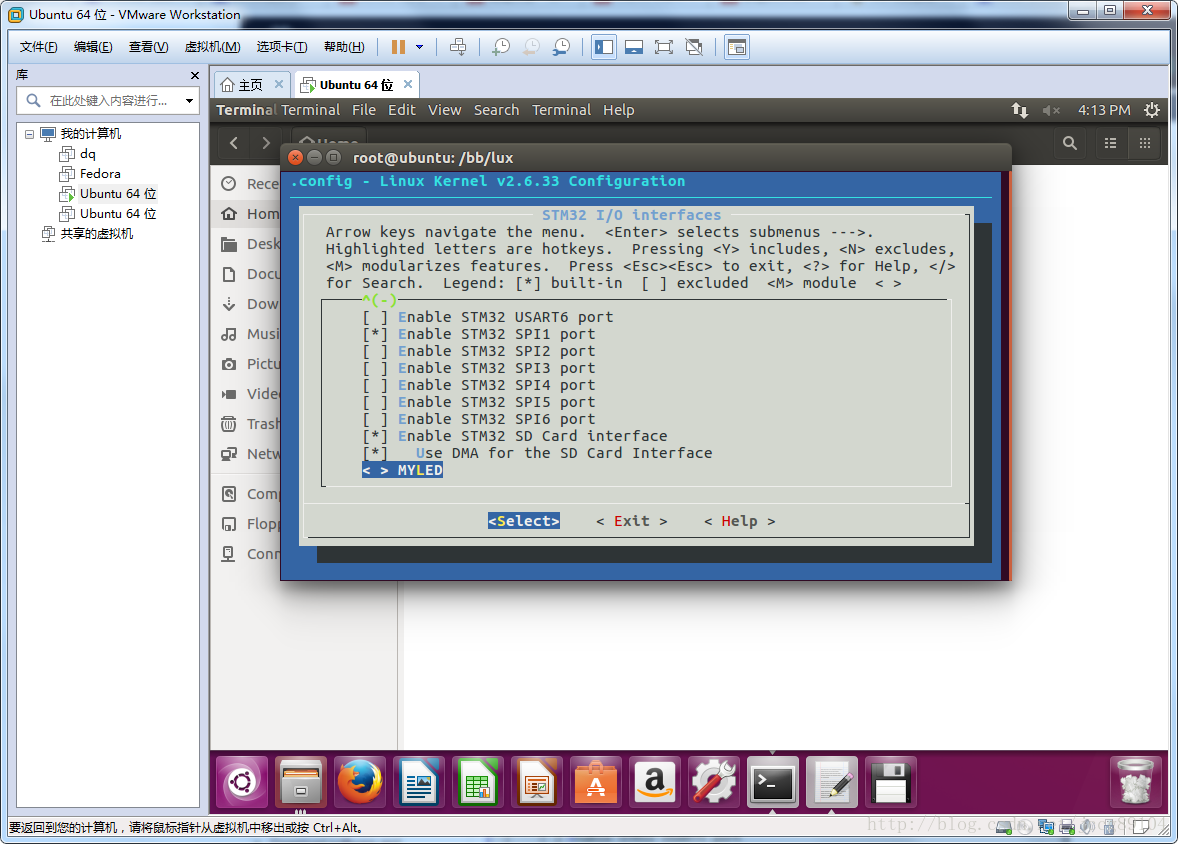This screenshot has width=1178, height=844.
Task: Click the 4:13 PM clock
Action: tap(1104, 110)
